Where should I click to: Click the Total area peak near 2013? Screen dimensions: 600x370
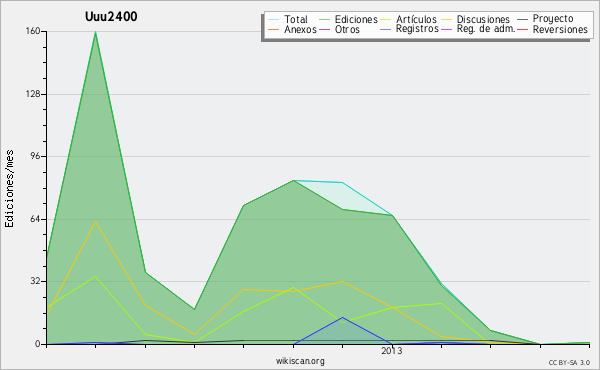[x=342, y=183]
